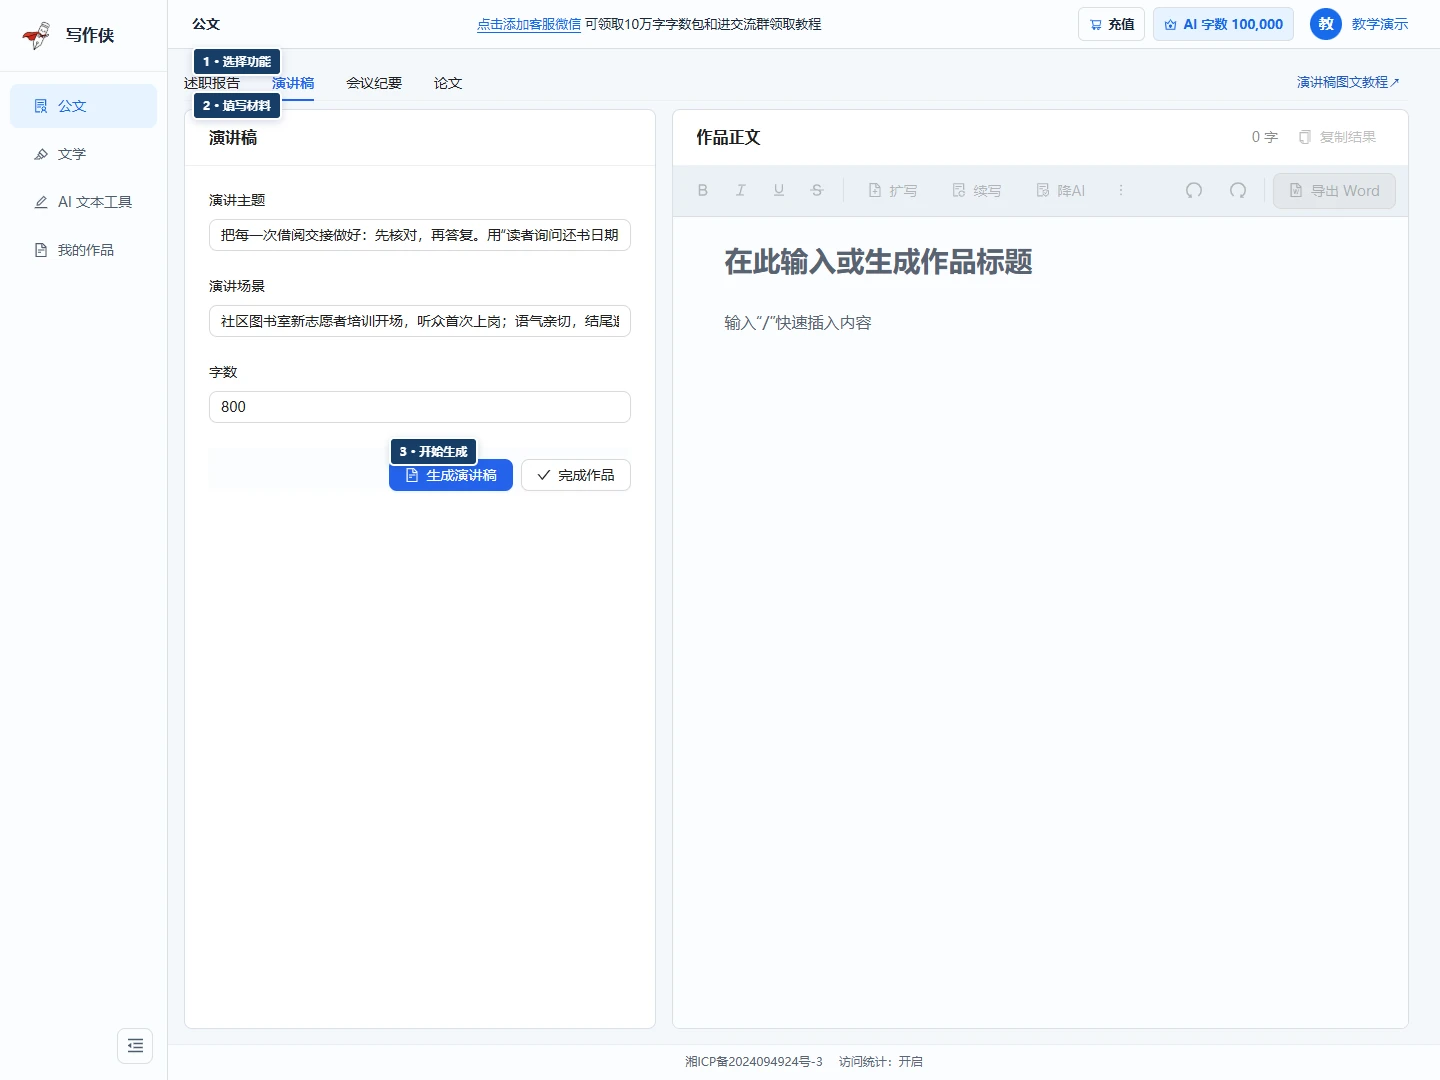The height and width of the screenshot is (1080, 1440).
Task: Click the 复制结果 copy button
Action: point(1337,137)
